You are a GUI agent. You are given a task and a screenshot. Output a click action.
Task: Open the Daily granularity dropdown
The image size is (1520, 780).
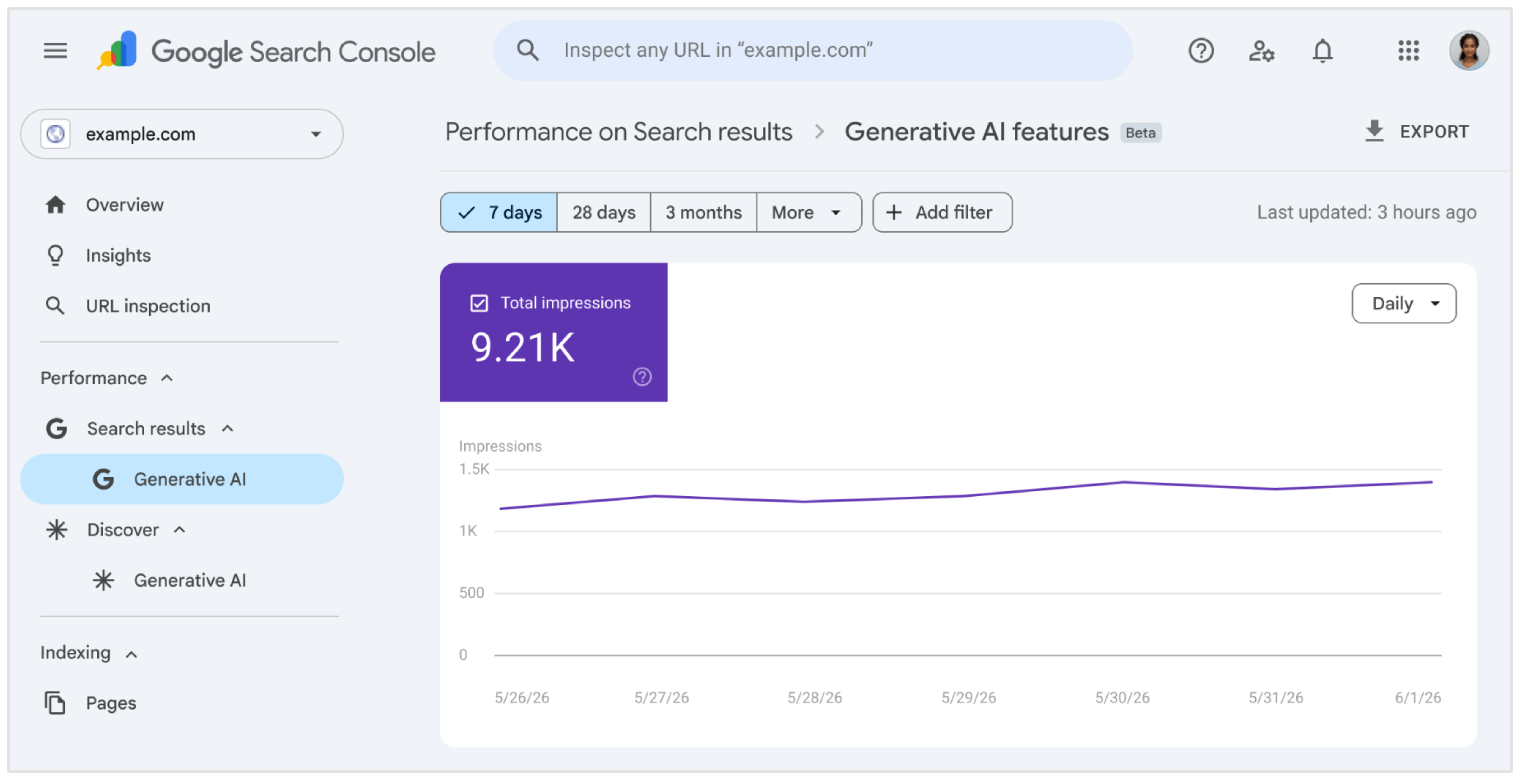(1404, 304)
